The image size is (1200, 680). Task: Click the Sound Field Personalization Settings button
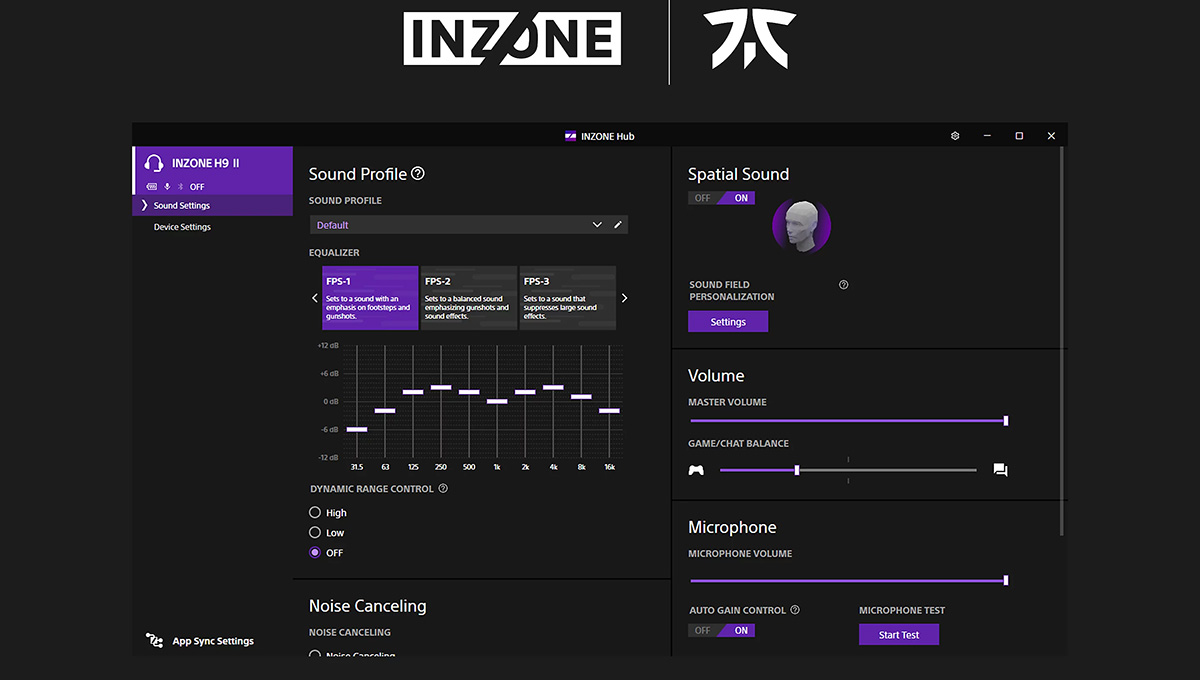point(728,322)
